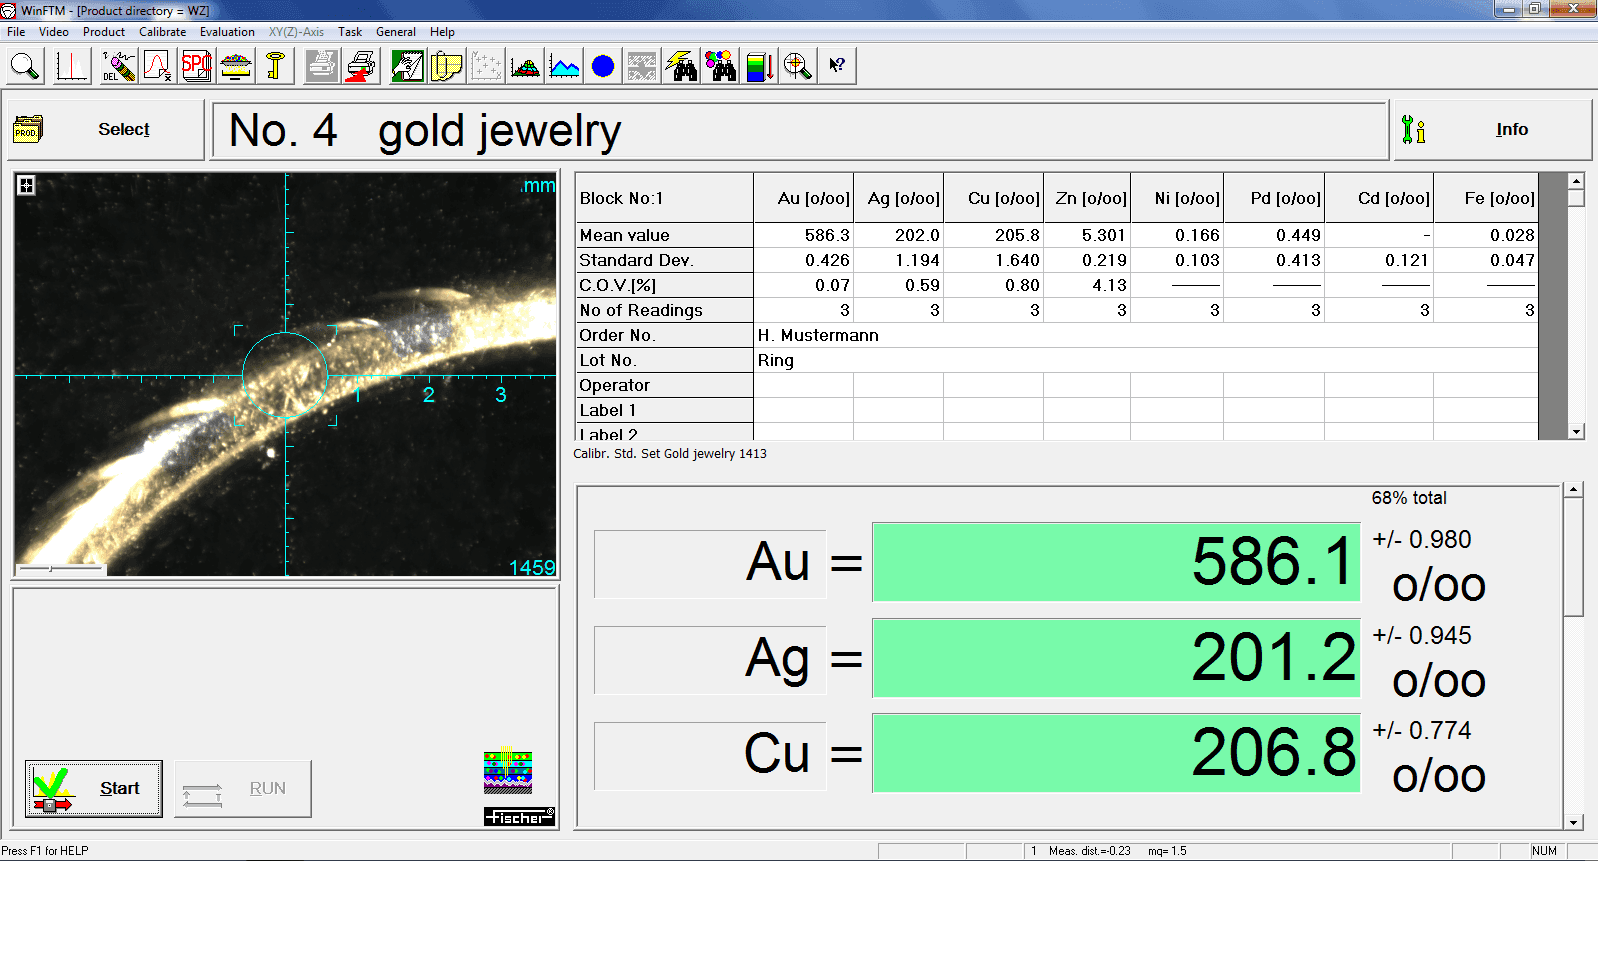Image resolution: width=1598 pixels, height=974 pixels.
Task: Click the color layer bar with red arrow icon
Action: point(759,67)
